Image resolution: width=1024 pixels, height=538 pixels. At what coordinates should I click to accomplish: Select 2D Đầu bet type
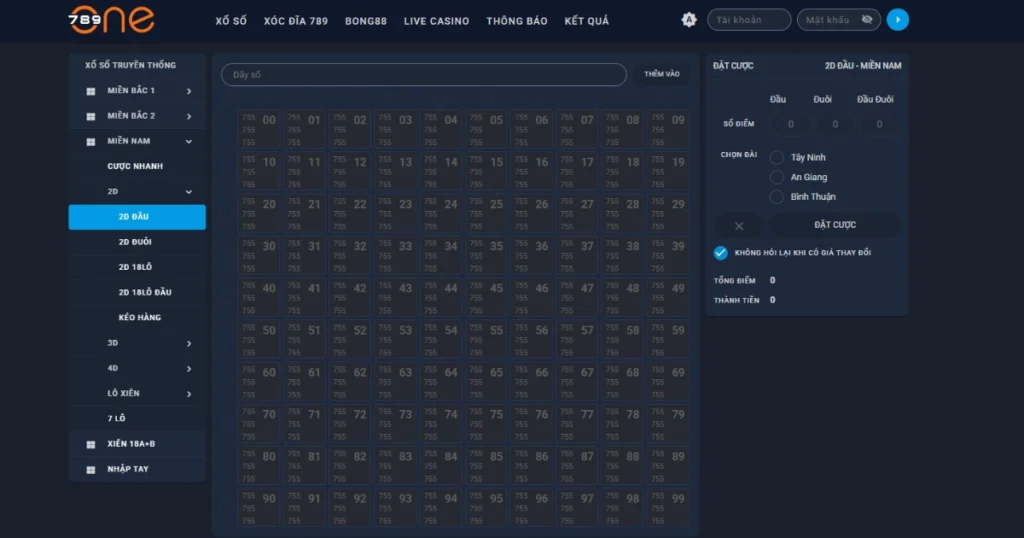point(137,217)
